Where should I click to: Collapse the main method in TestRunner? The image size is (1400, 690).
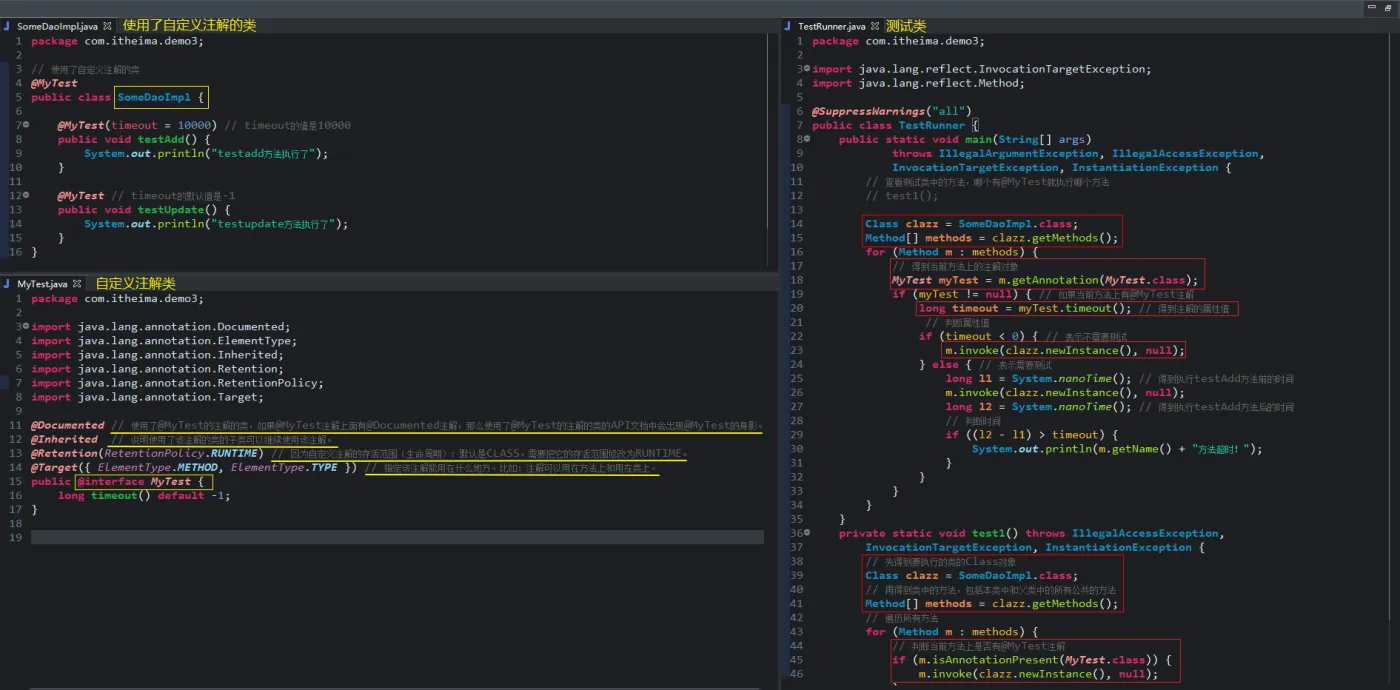(807, 140)
